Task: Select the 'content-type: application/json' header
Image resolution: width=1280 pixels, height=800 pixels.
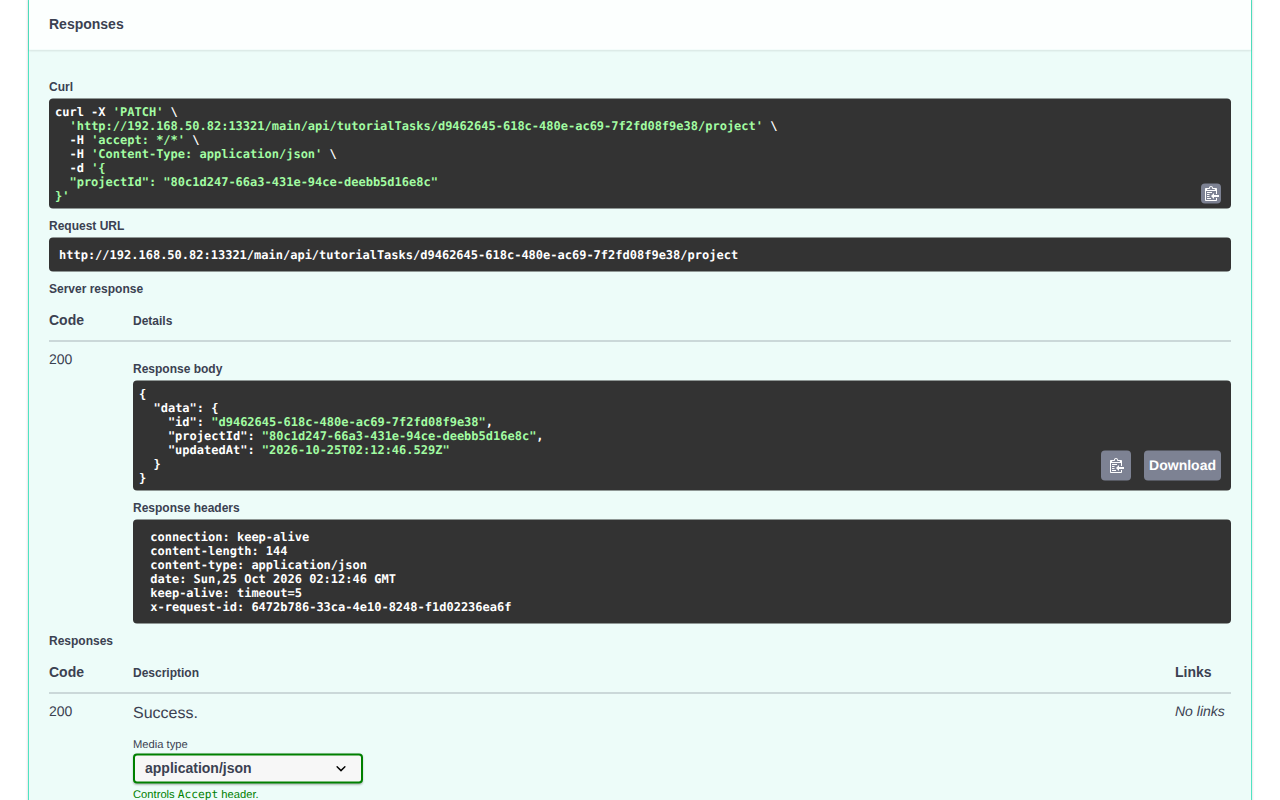Action: 259,565
